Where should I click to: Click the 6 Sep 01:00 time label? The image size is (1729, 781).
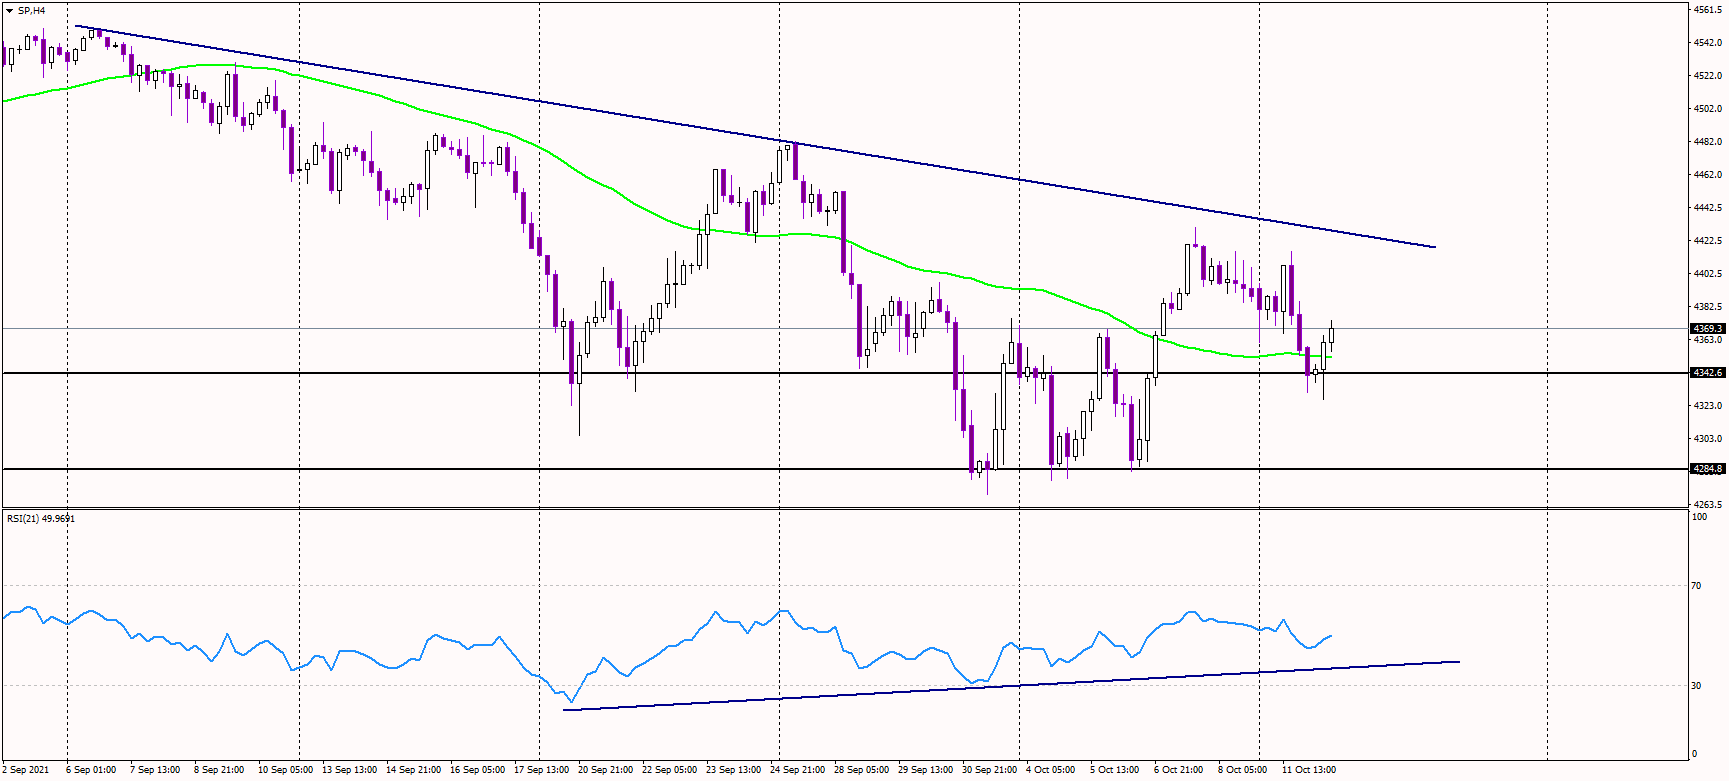(x=91, y=770)
